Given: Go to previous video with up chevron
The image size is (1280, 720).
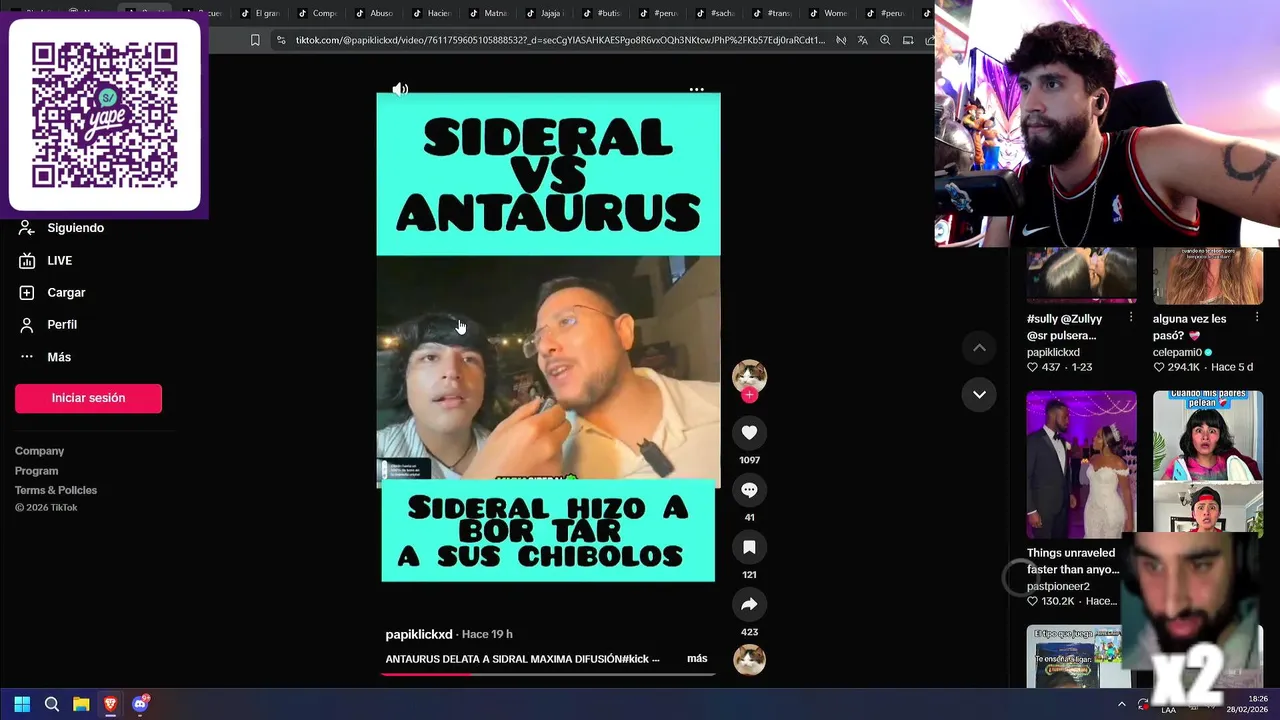Looking at the screenshot, I should (979, 348).
